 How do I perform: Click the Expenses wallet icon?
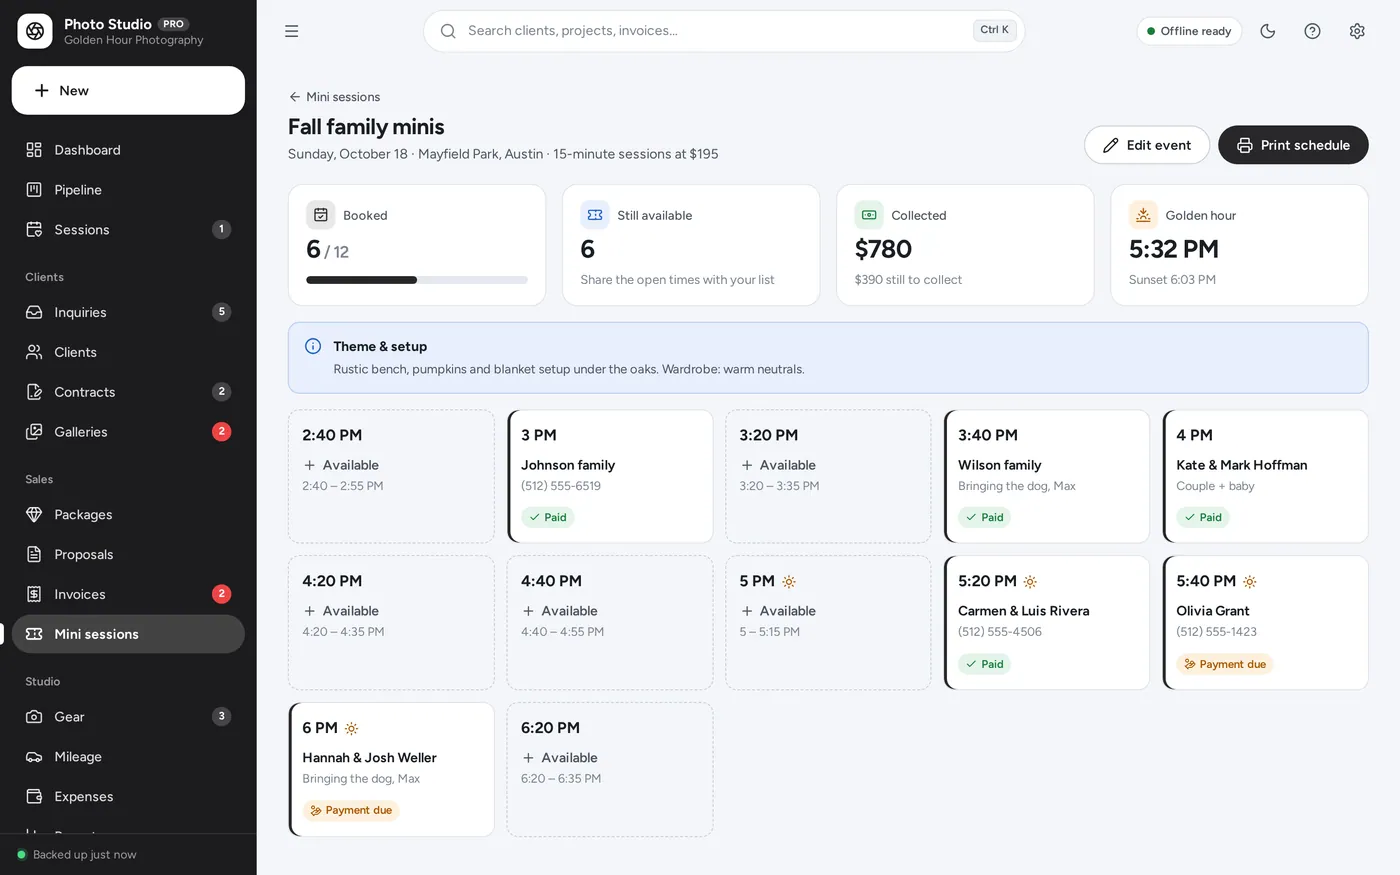point(34,797)
